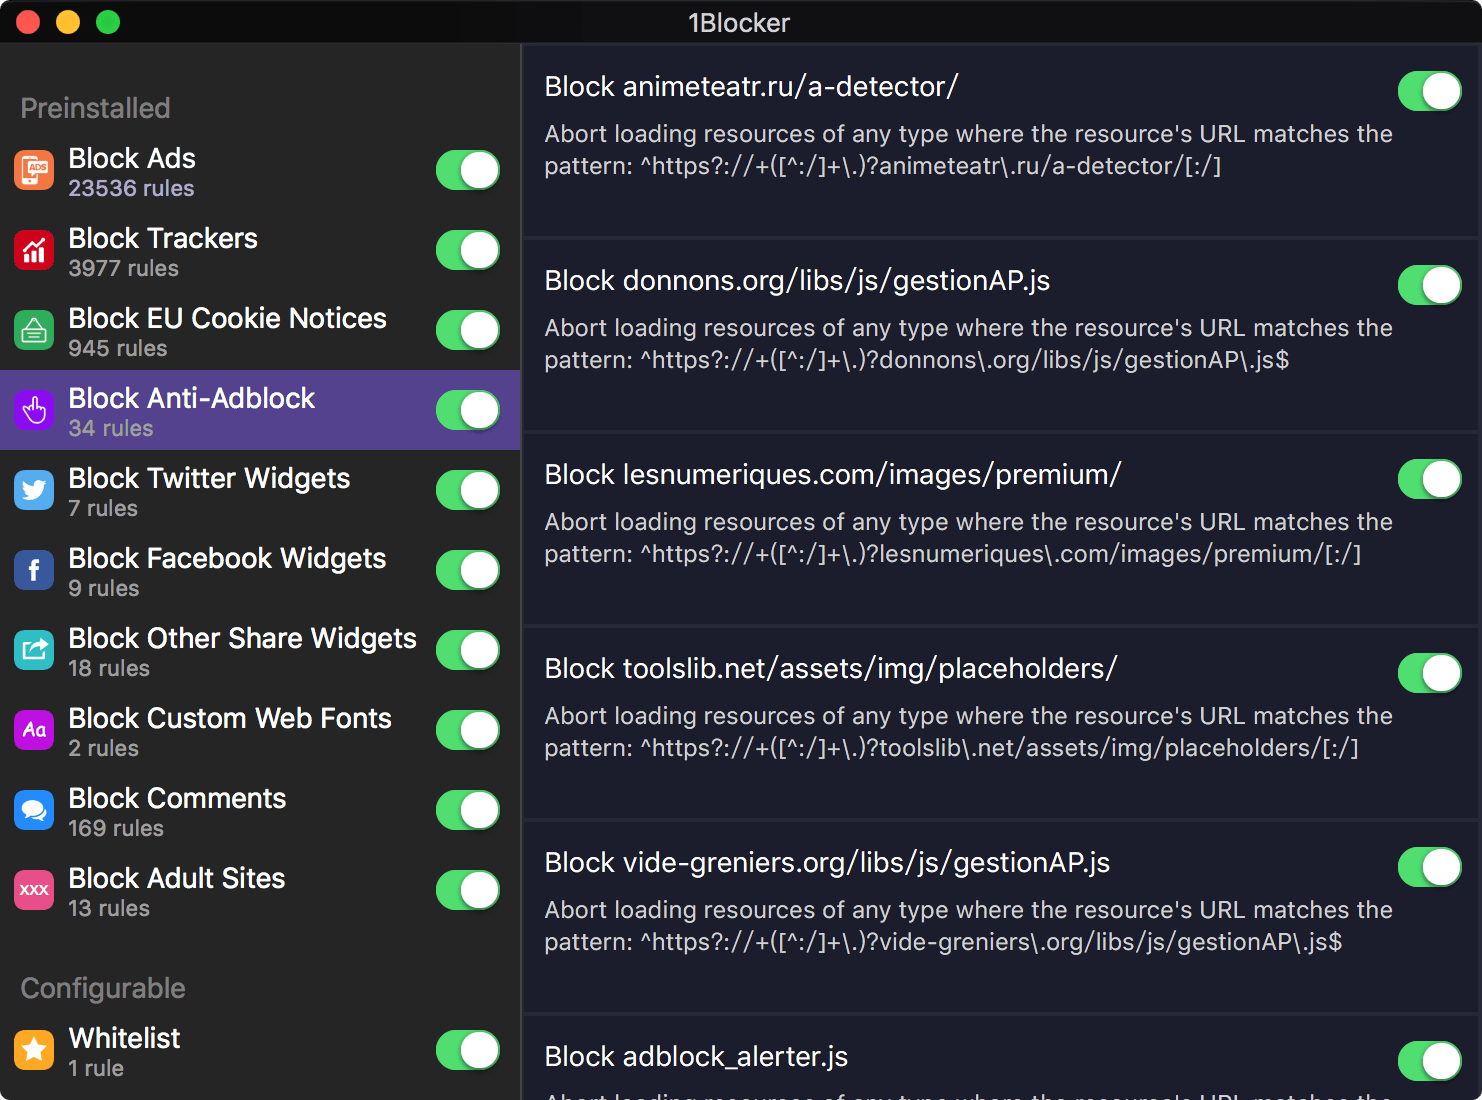
Task: Select 'Block toolslib.net/assets/img/placeholders/' rule title
Action: (831, 669)
